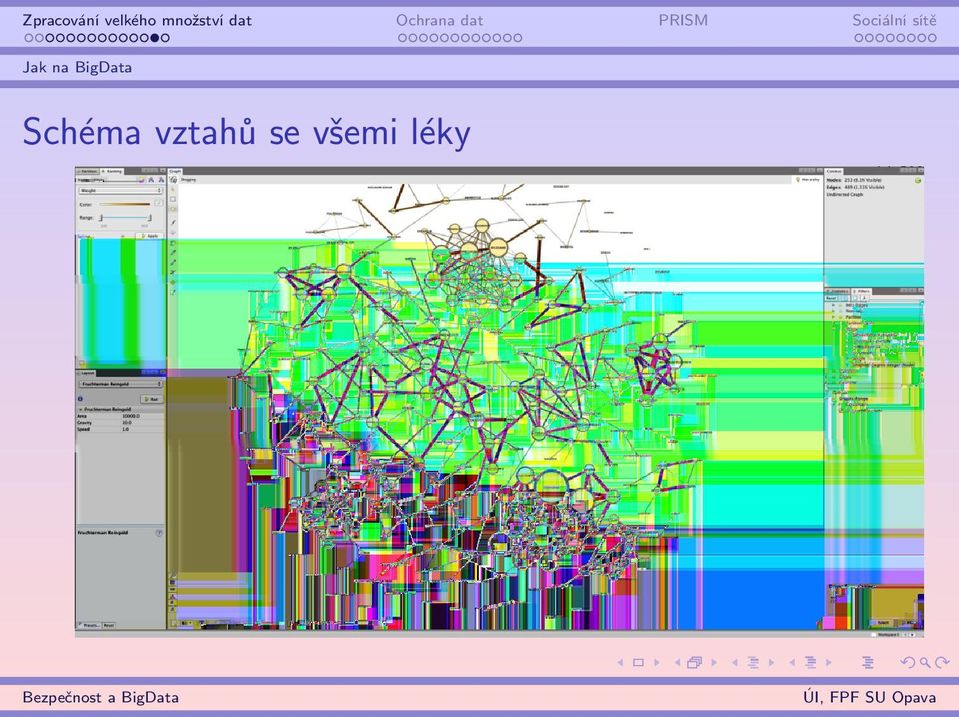Select the Direct selection arrow tool
This screenshot has height=717, width=959.
coord(173,190)
